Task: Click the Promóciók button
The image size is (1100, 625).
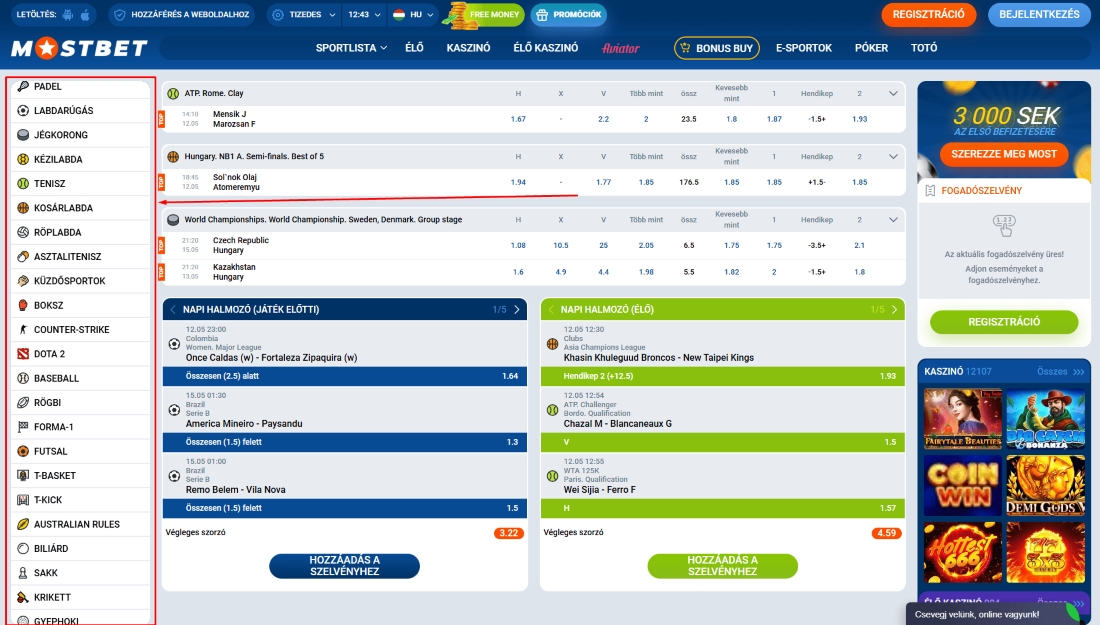Action: pos(568,14)
